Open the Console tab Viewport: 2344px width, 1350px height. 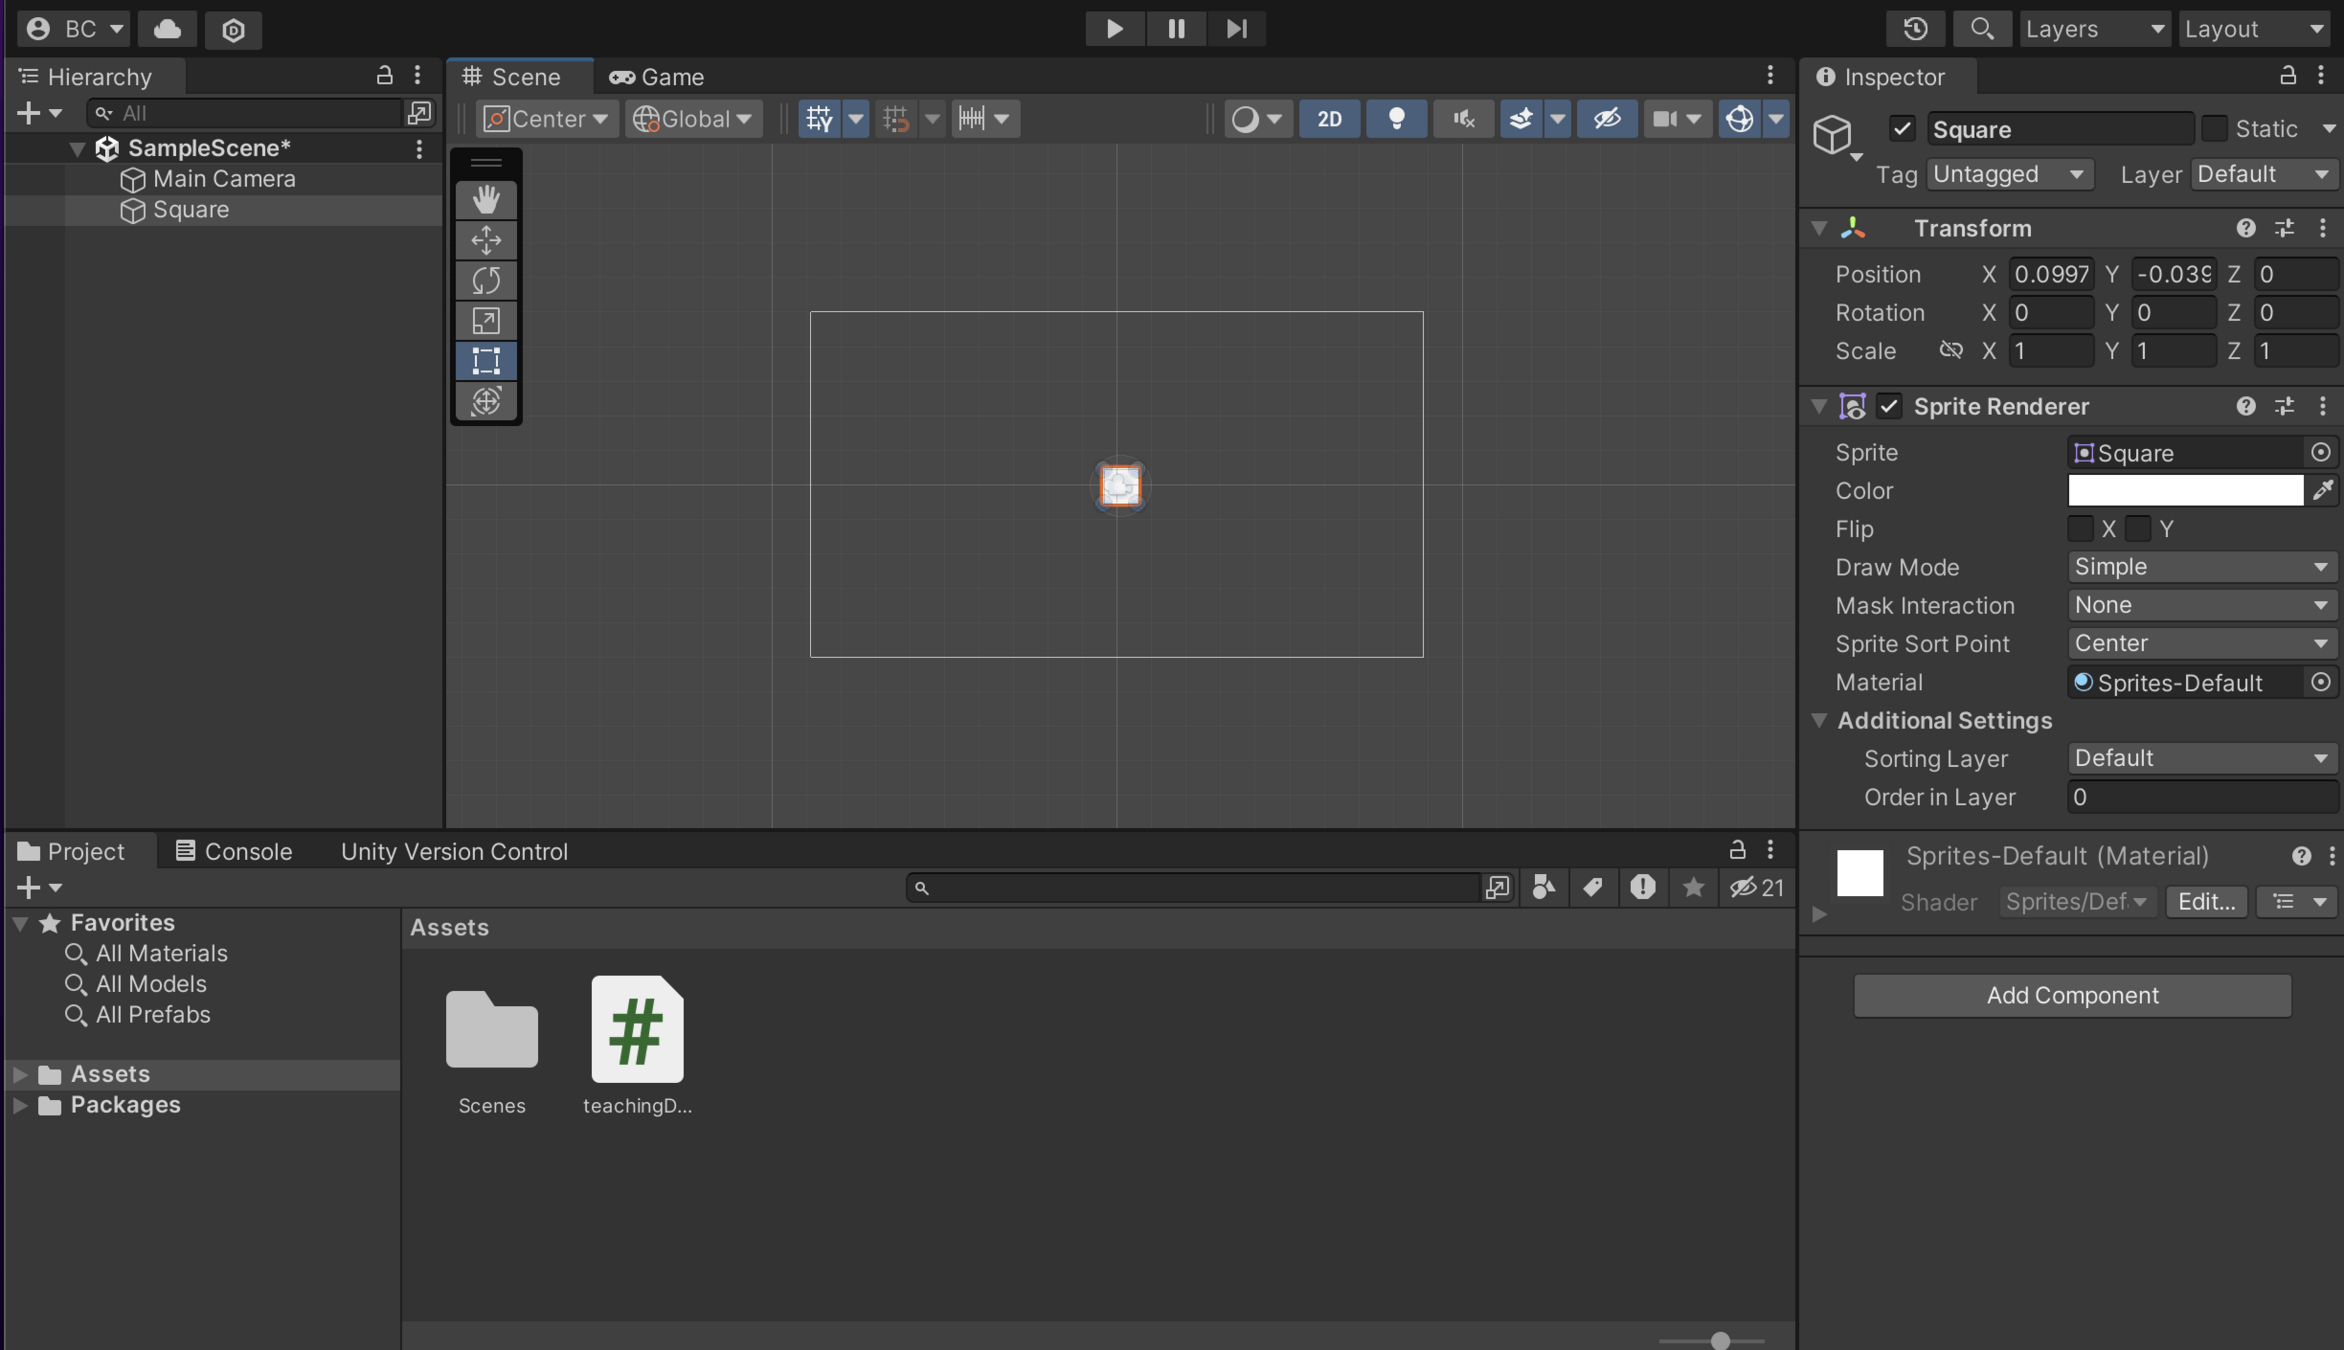coord(234,851)
